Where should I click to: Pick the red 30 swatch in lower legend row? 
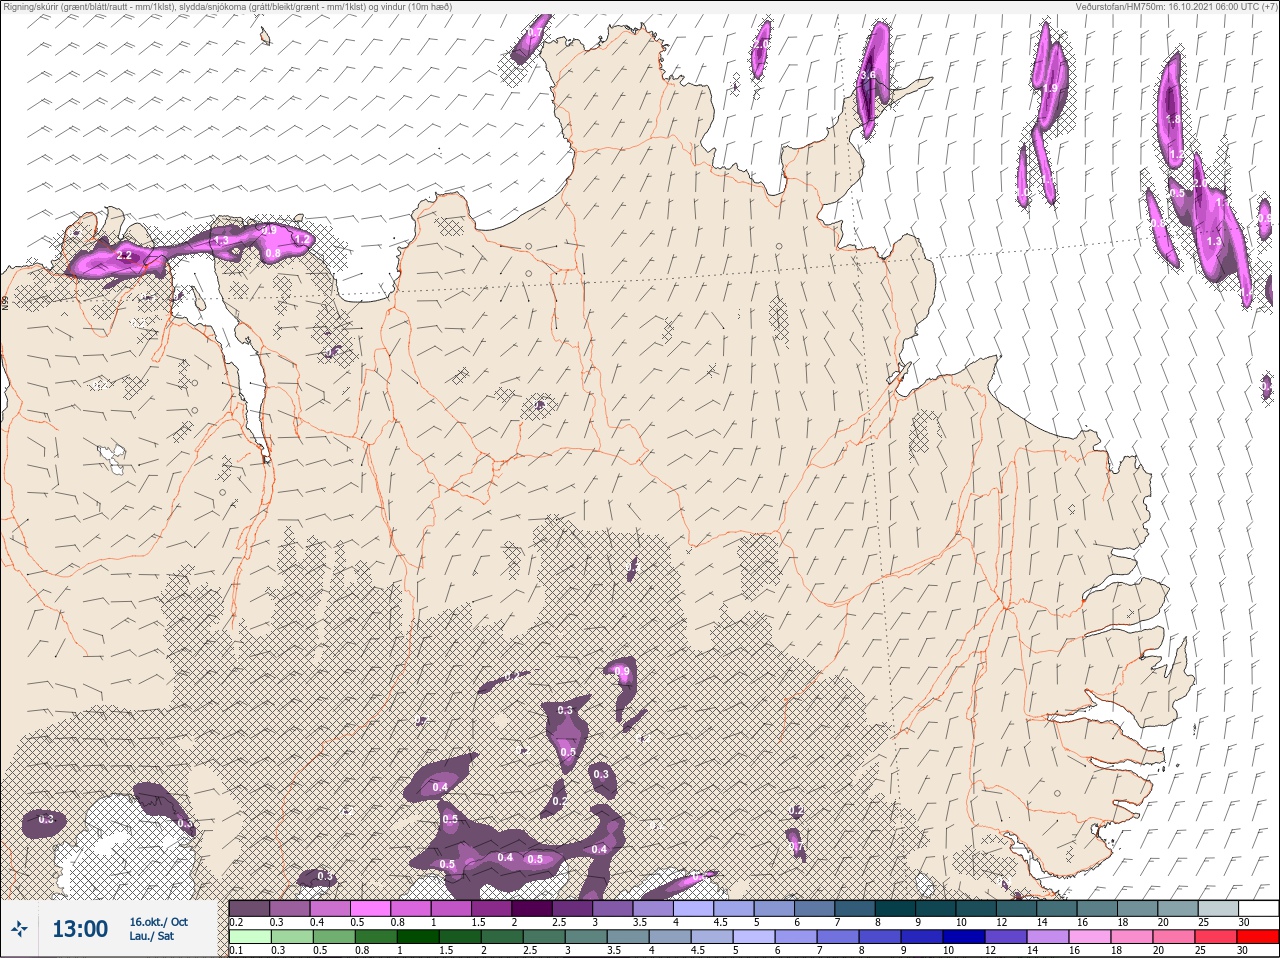coord(1258,937)
